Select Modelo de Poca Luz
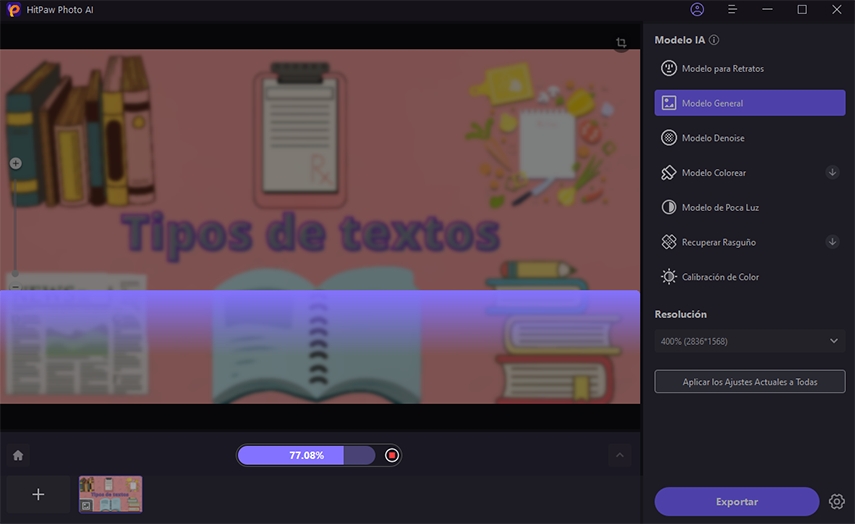 pos(750,207)
